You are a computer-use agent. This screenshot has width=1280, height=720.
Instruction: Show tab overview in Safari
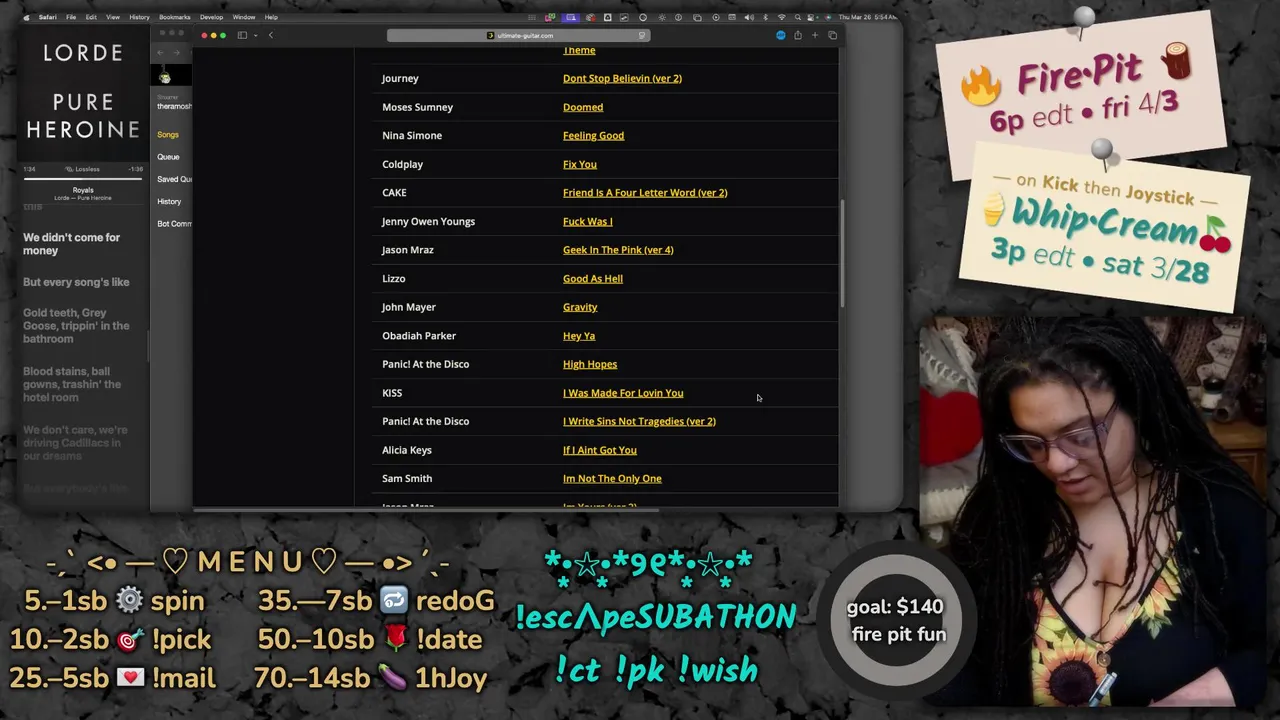pos(832,36)
